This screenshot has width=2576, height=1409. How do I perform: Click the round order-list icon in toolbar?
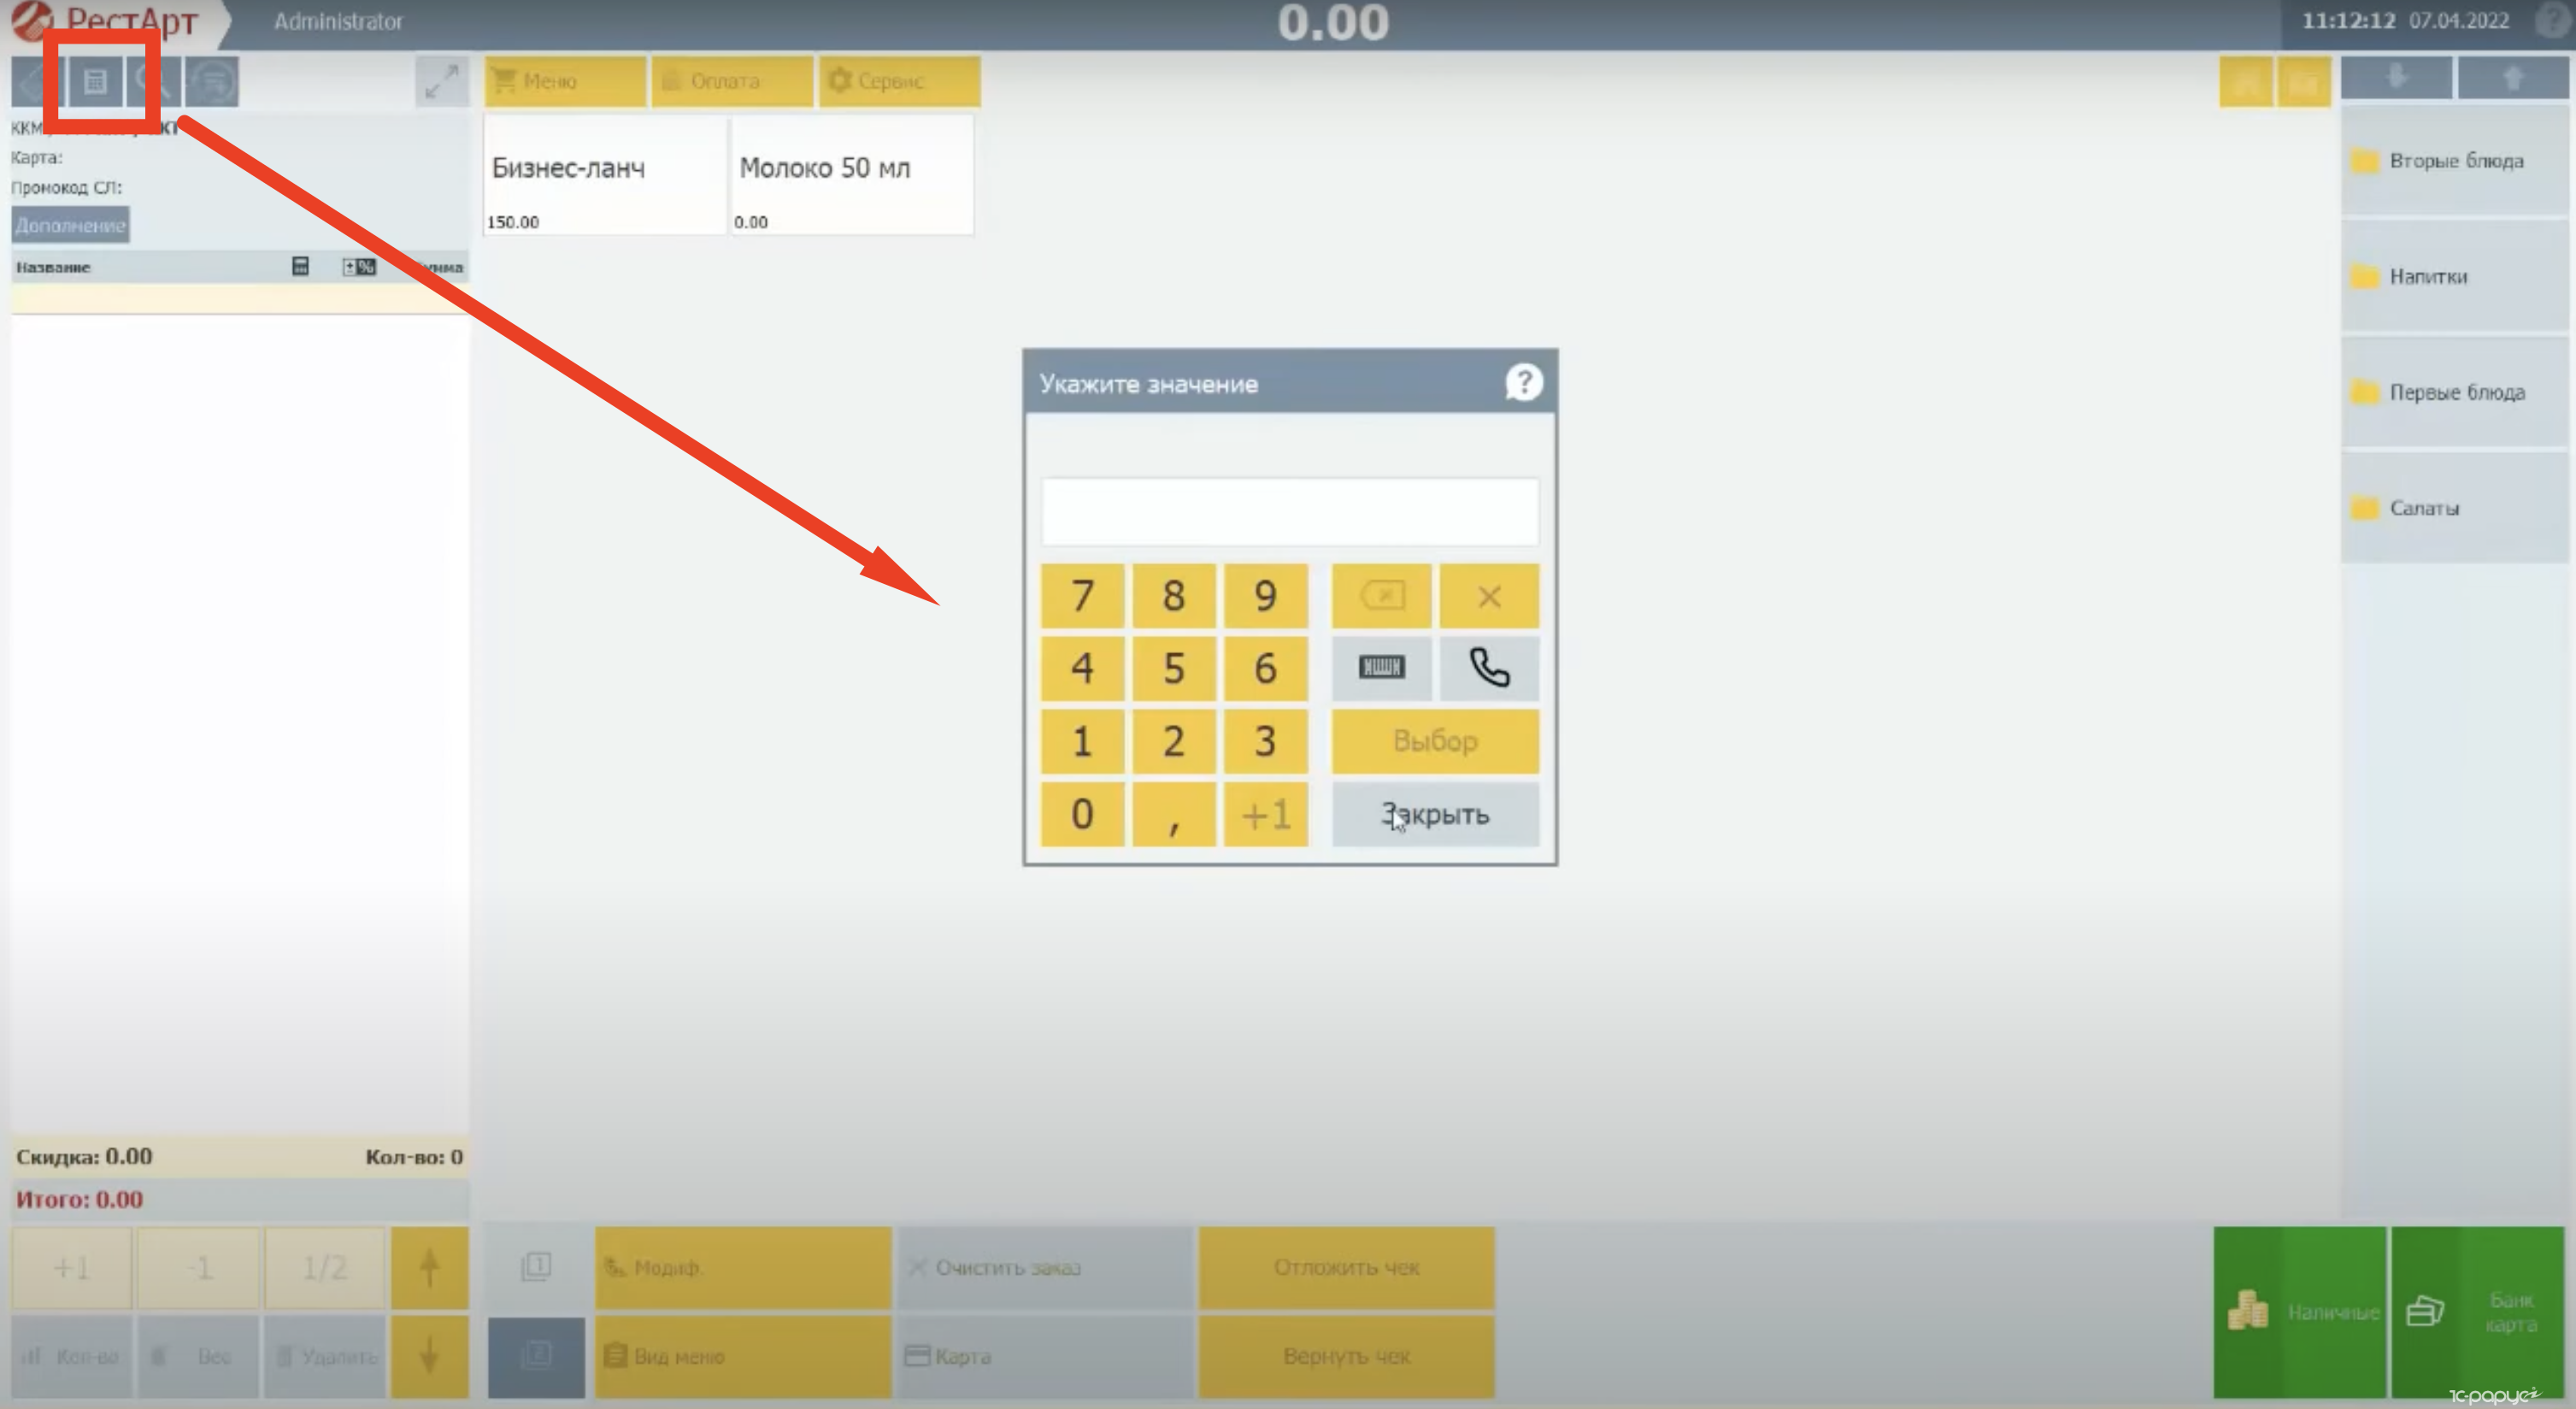point(212,81)
